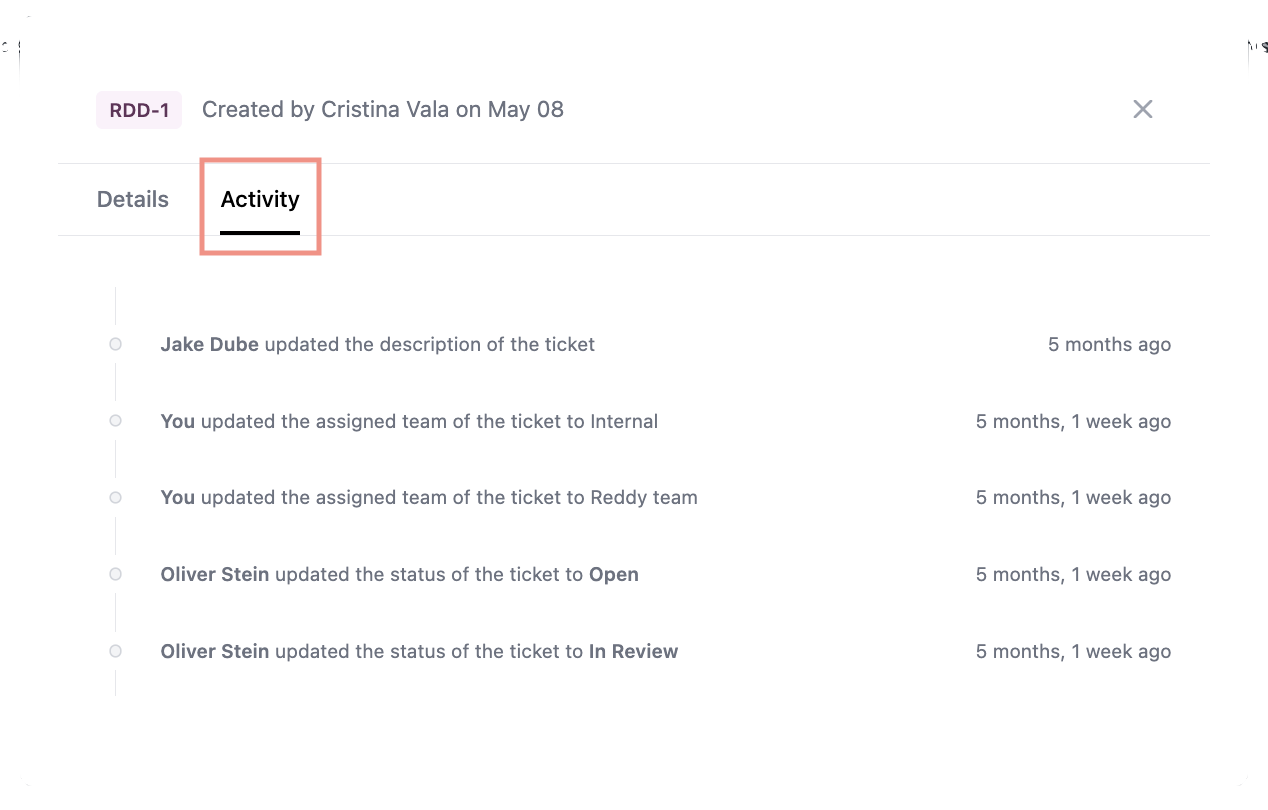Click the timeline dot next to the Open status change
This screenshot has height=810, width=1268.
pos(115,574)
